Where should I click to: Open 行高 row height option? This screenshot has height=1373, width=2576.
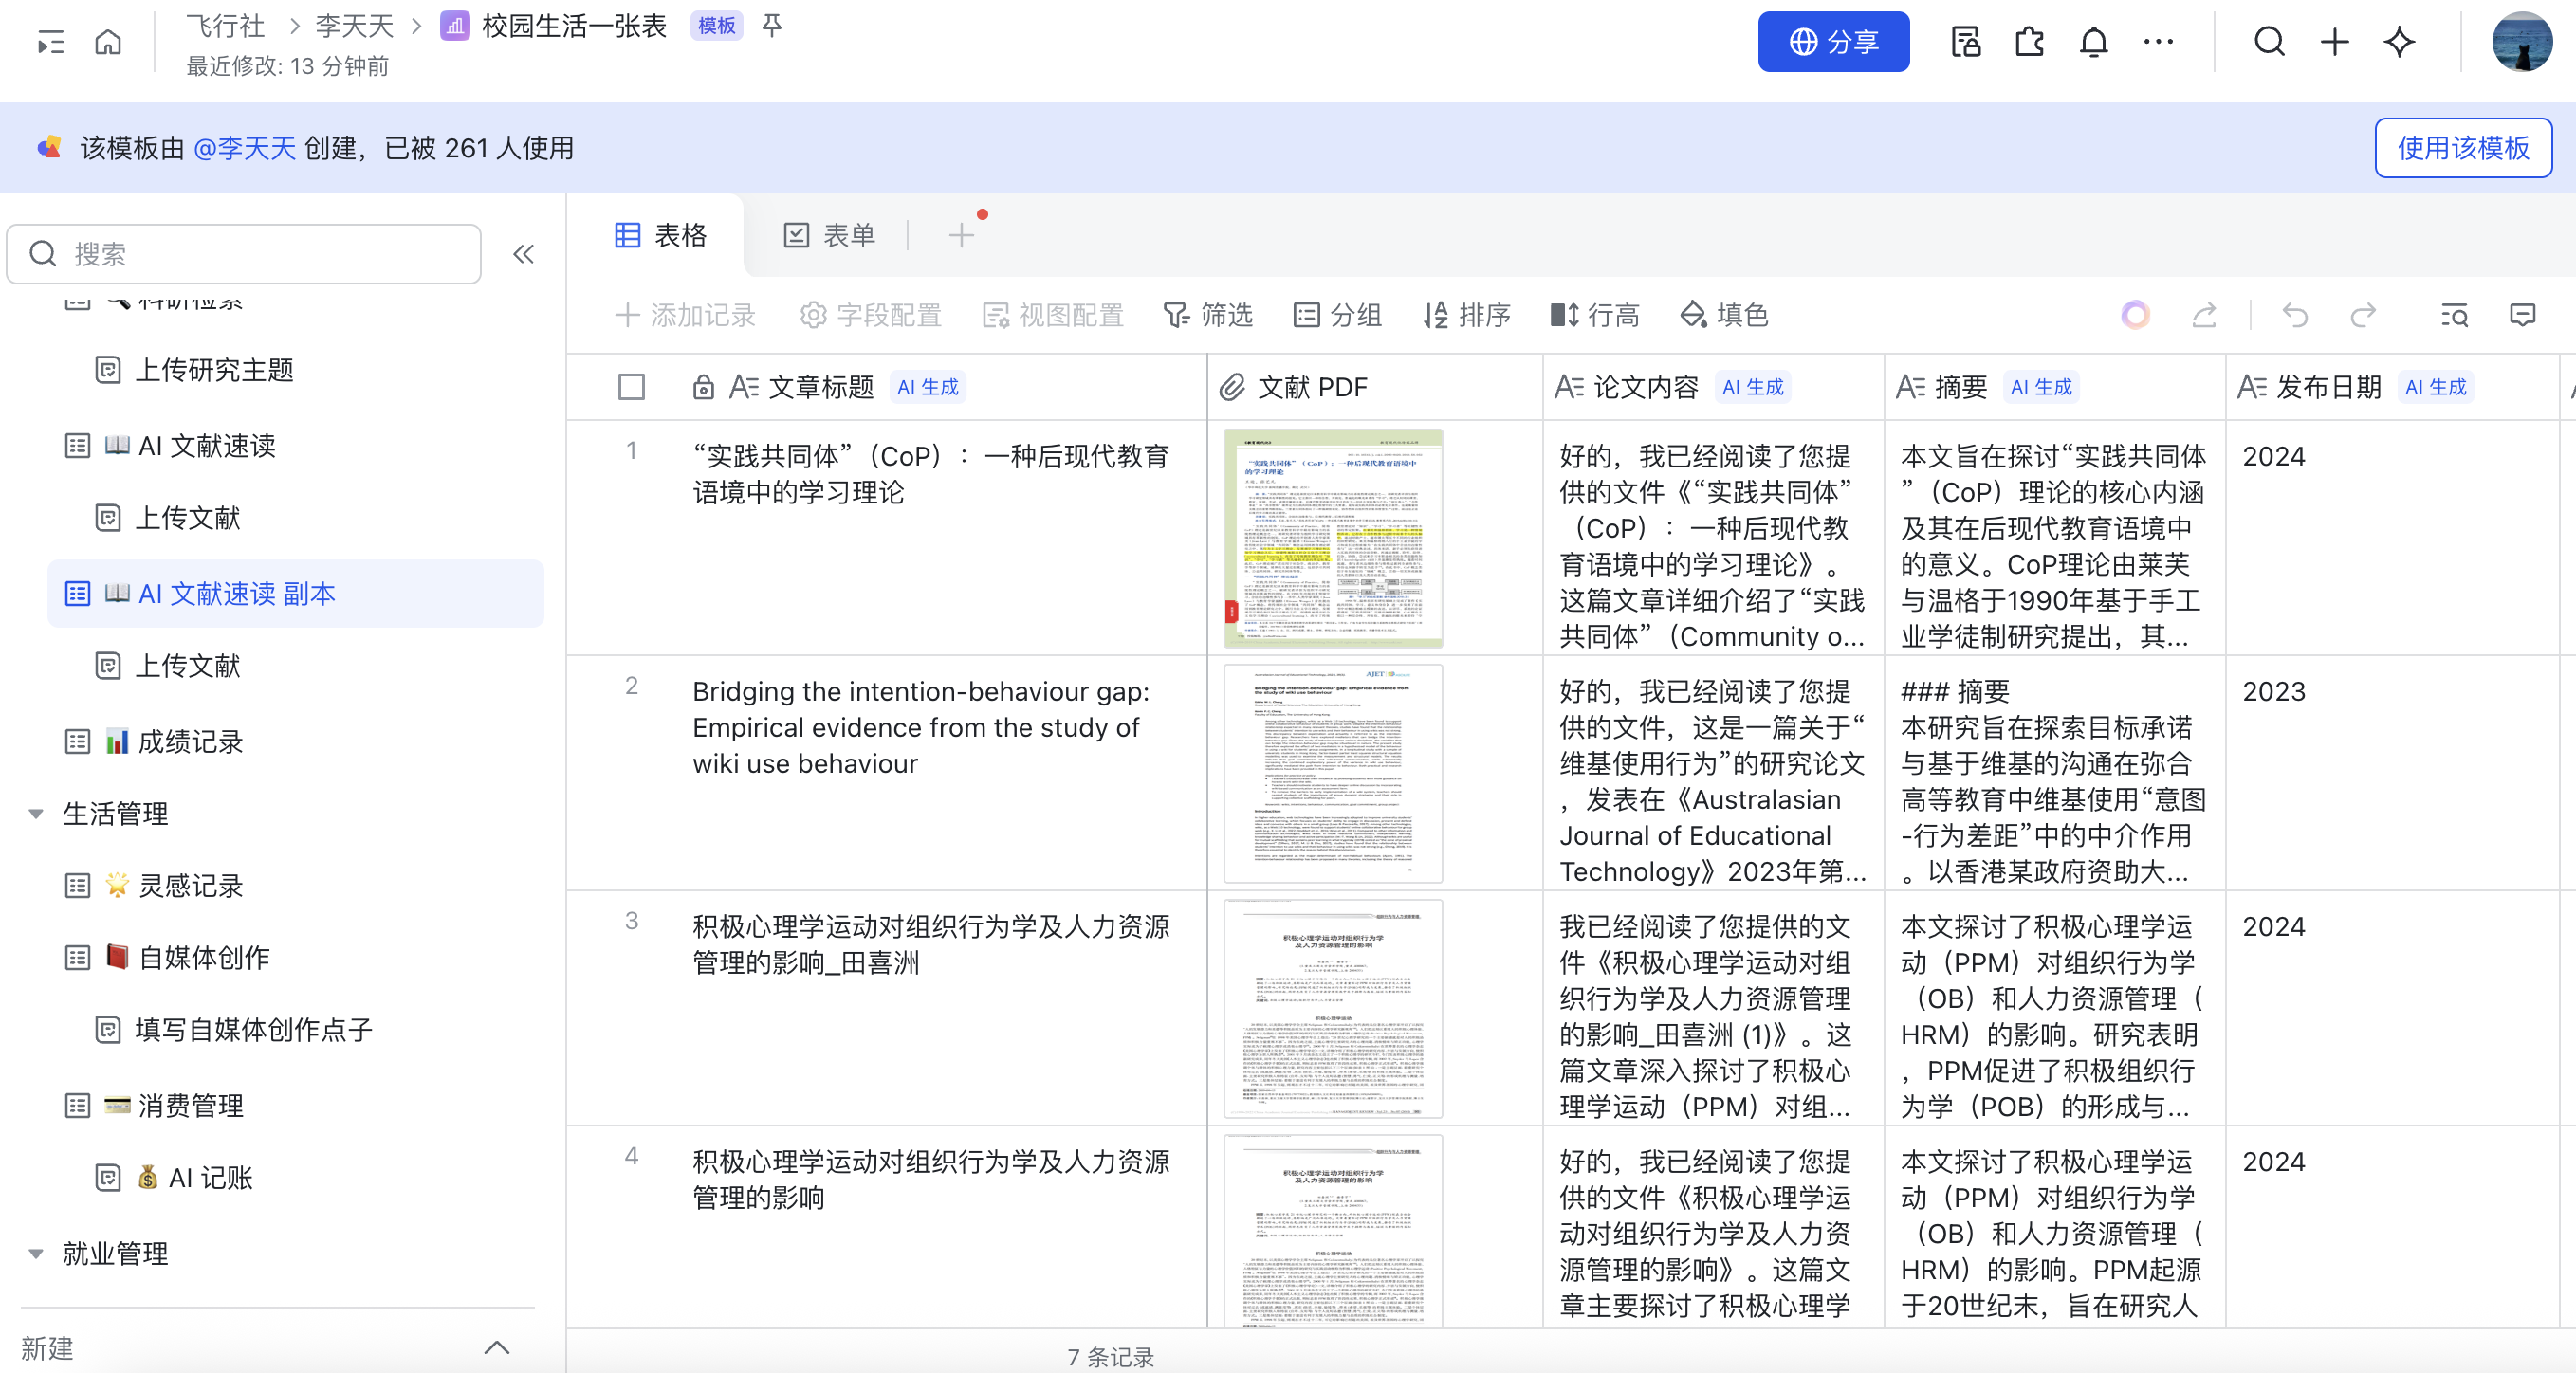(x=1595, y=316)
